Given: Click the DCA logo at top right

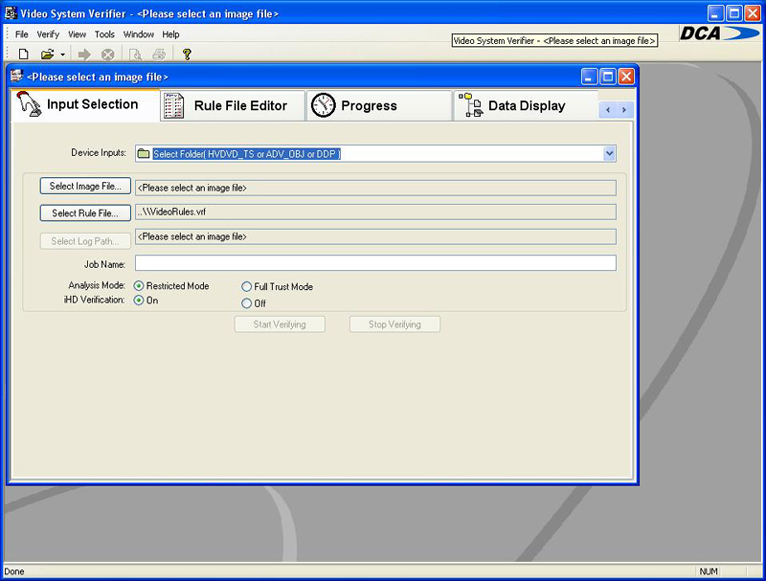Looking at the screenshot, I should click(x=720, y=33).
